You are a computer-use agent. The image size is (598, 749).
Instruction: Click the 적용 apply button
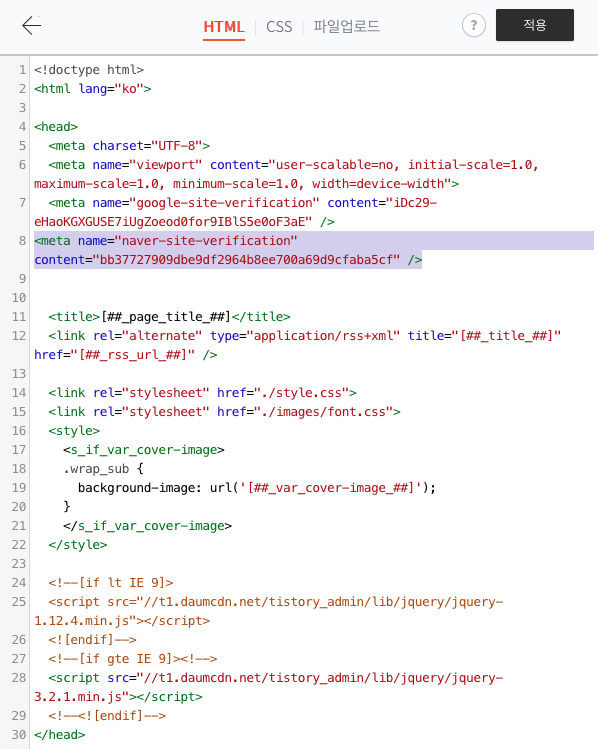tap(534, 25)
